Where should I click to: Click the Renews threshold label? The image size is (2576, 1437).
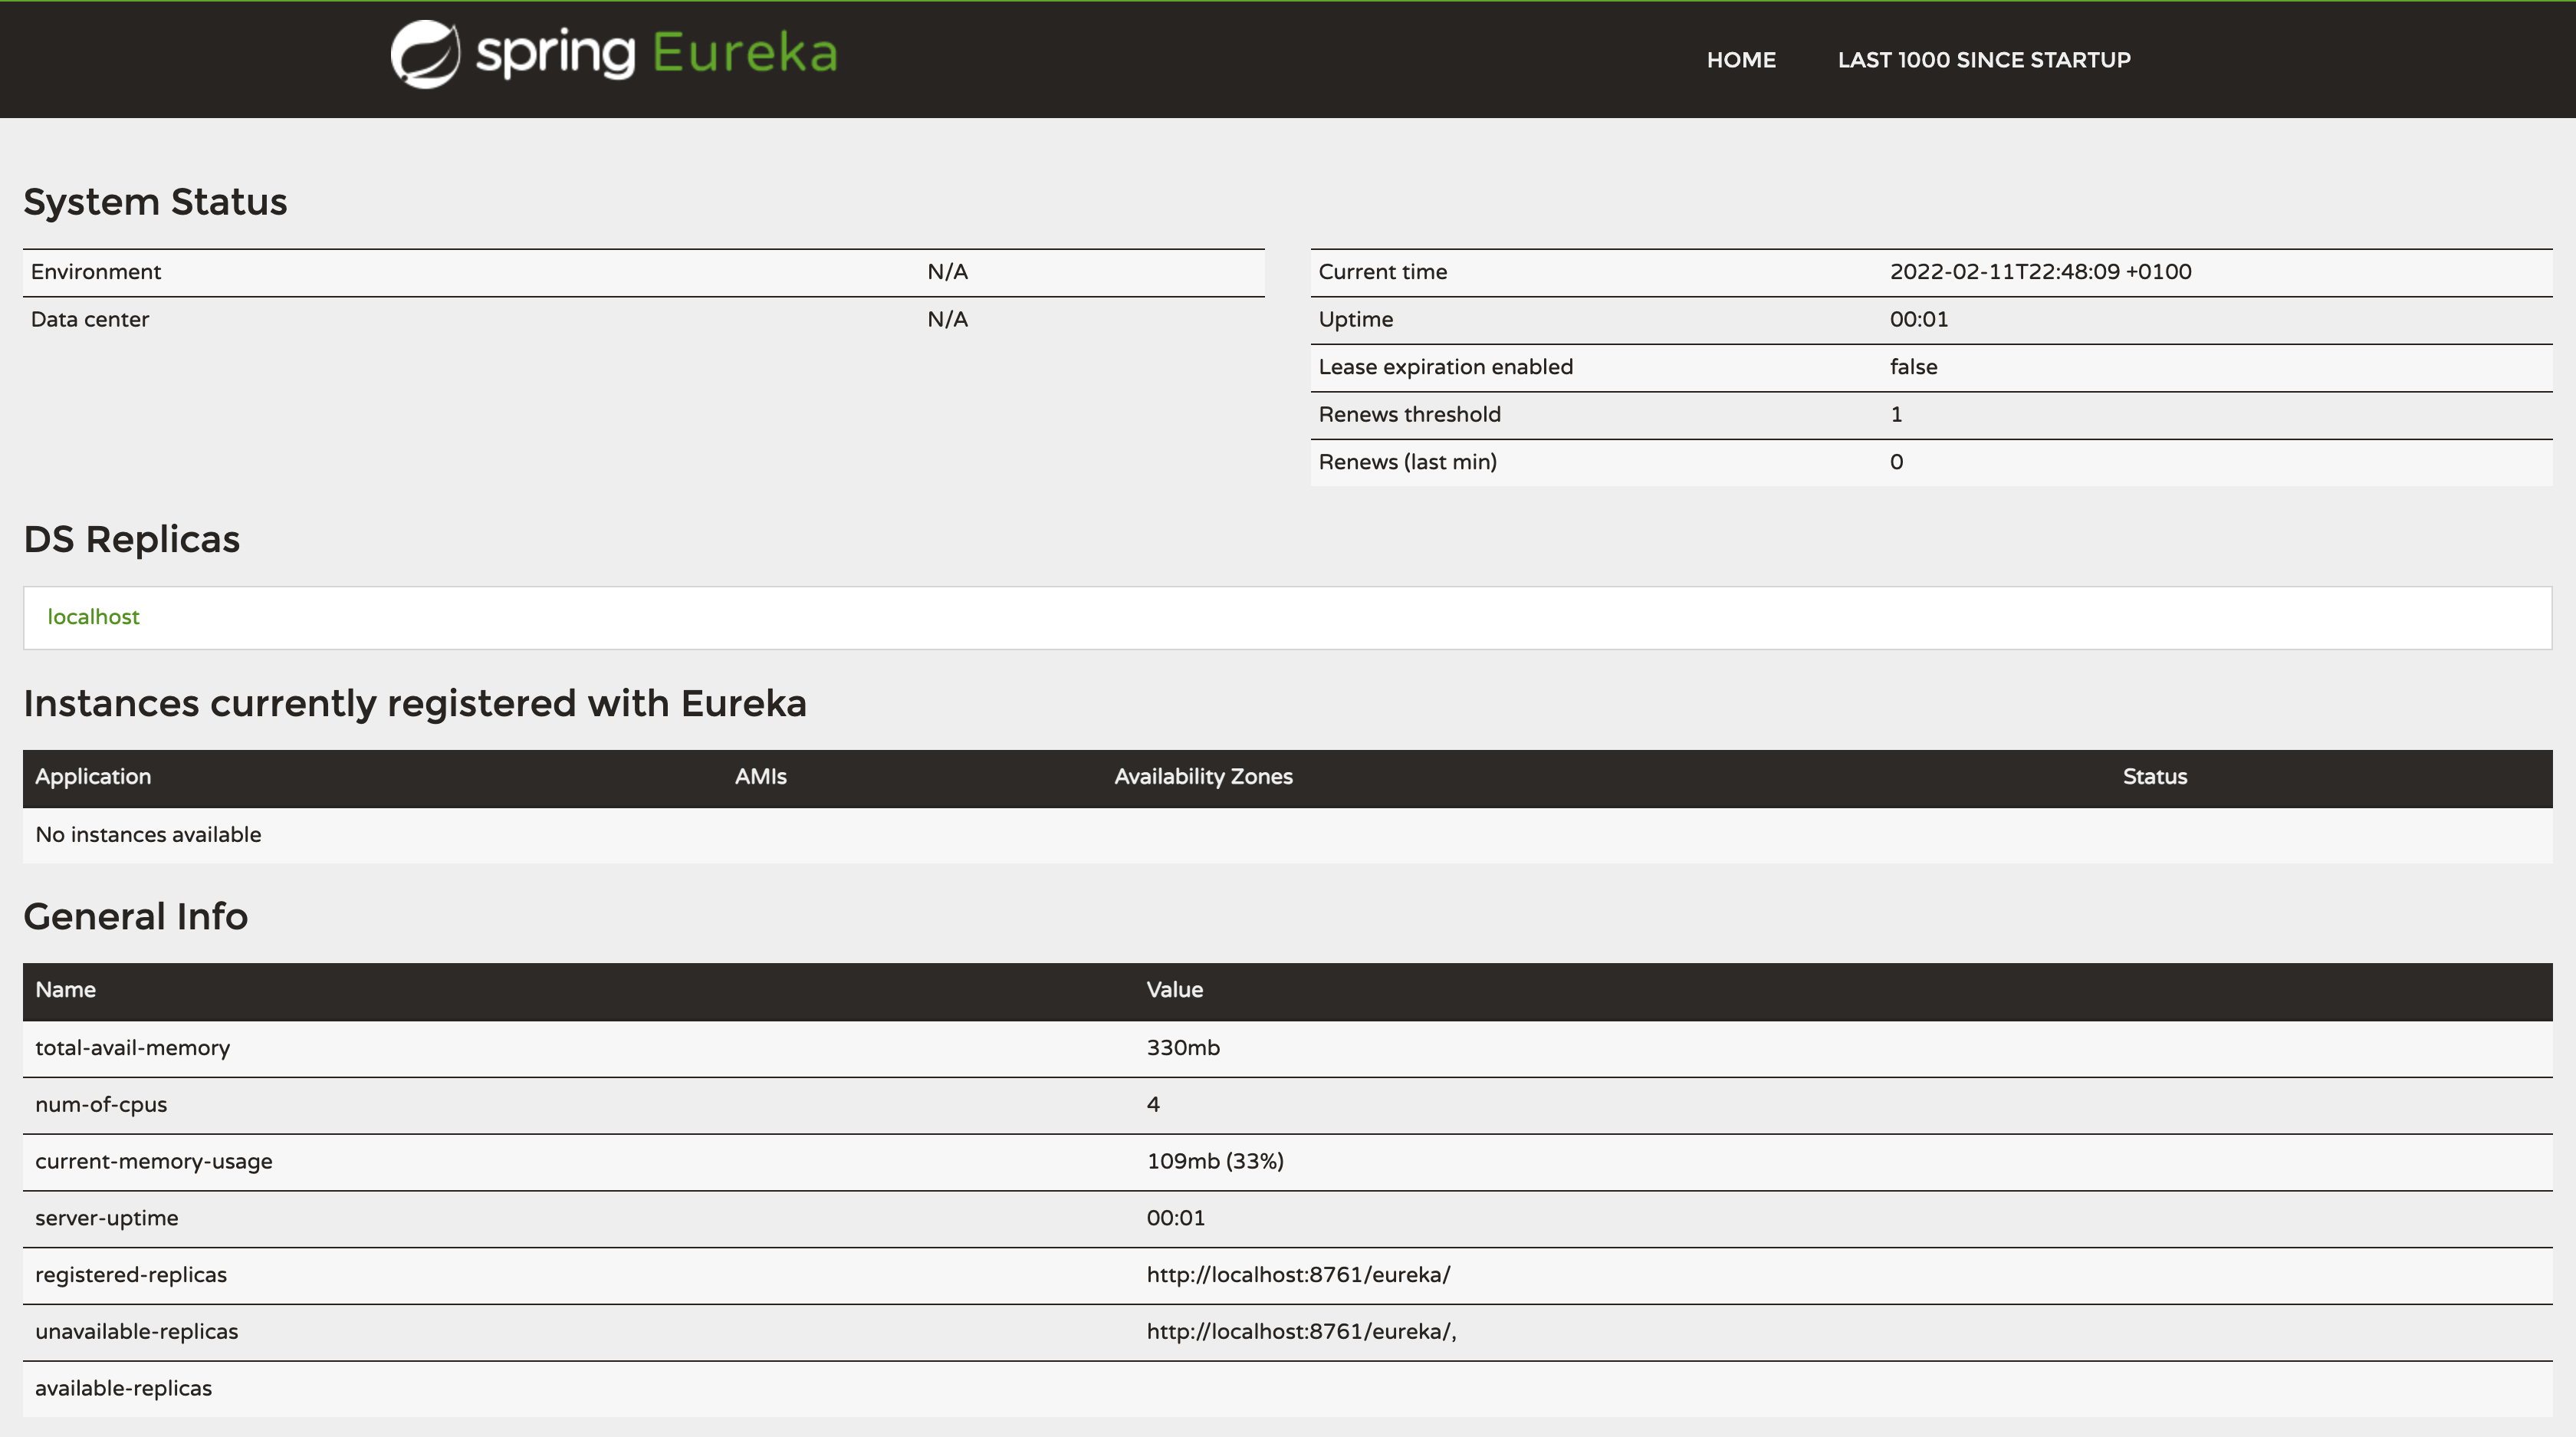[1409, 415]
